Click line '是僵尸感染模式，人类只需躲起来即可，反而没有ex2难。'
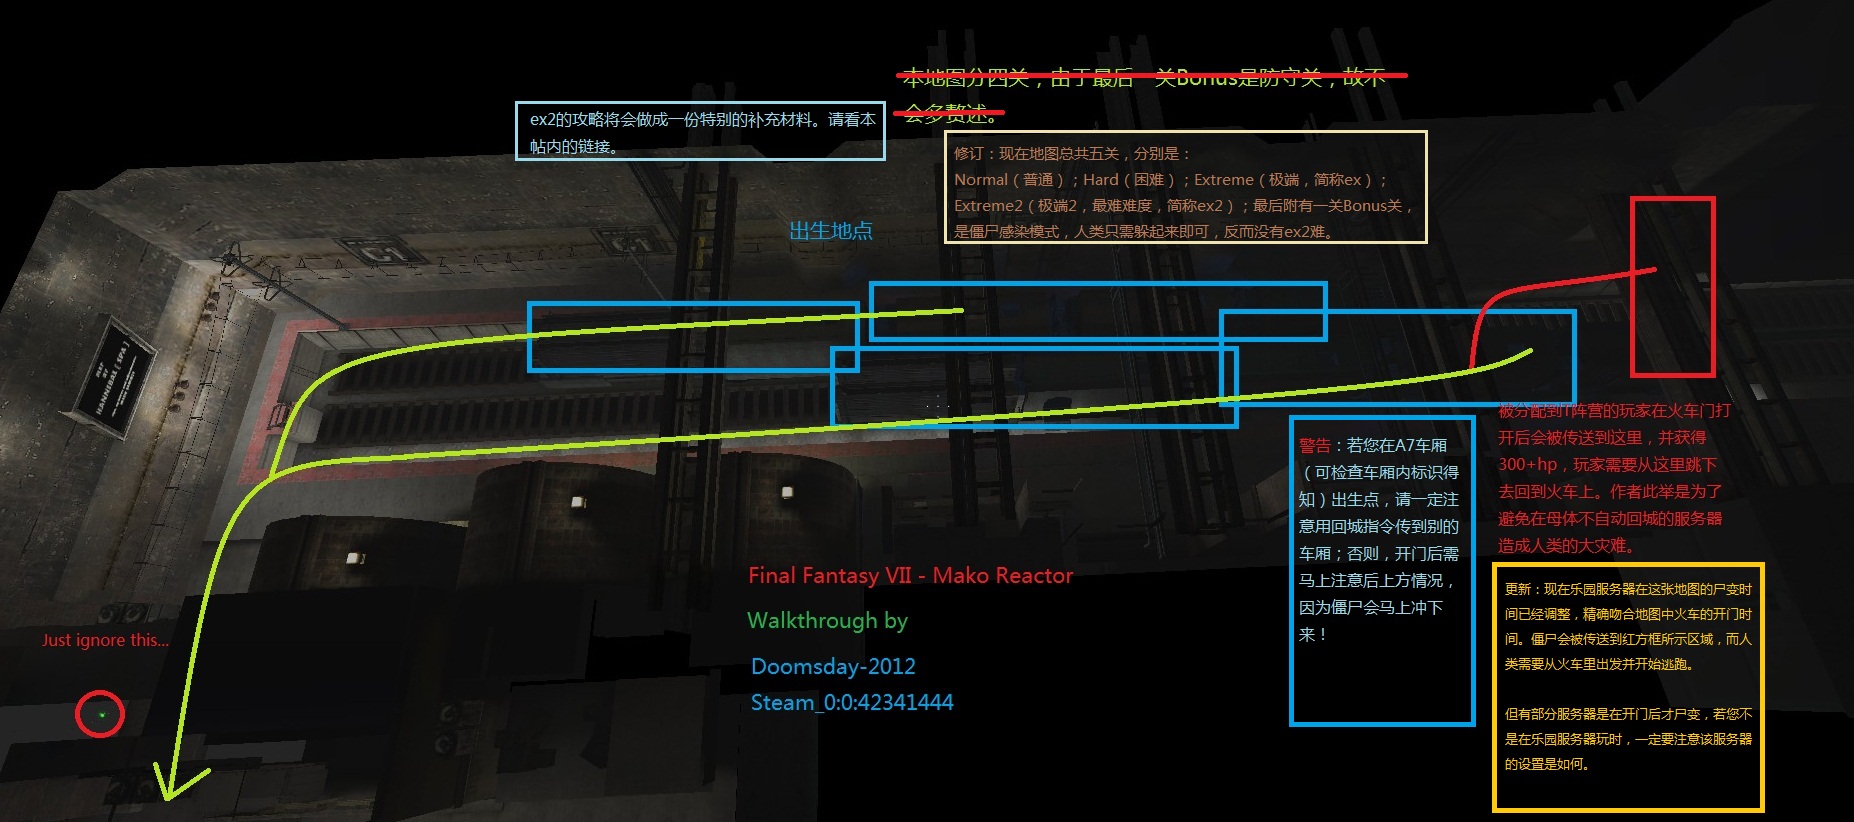 tap(1144, 231)
